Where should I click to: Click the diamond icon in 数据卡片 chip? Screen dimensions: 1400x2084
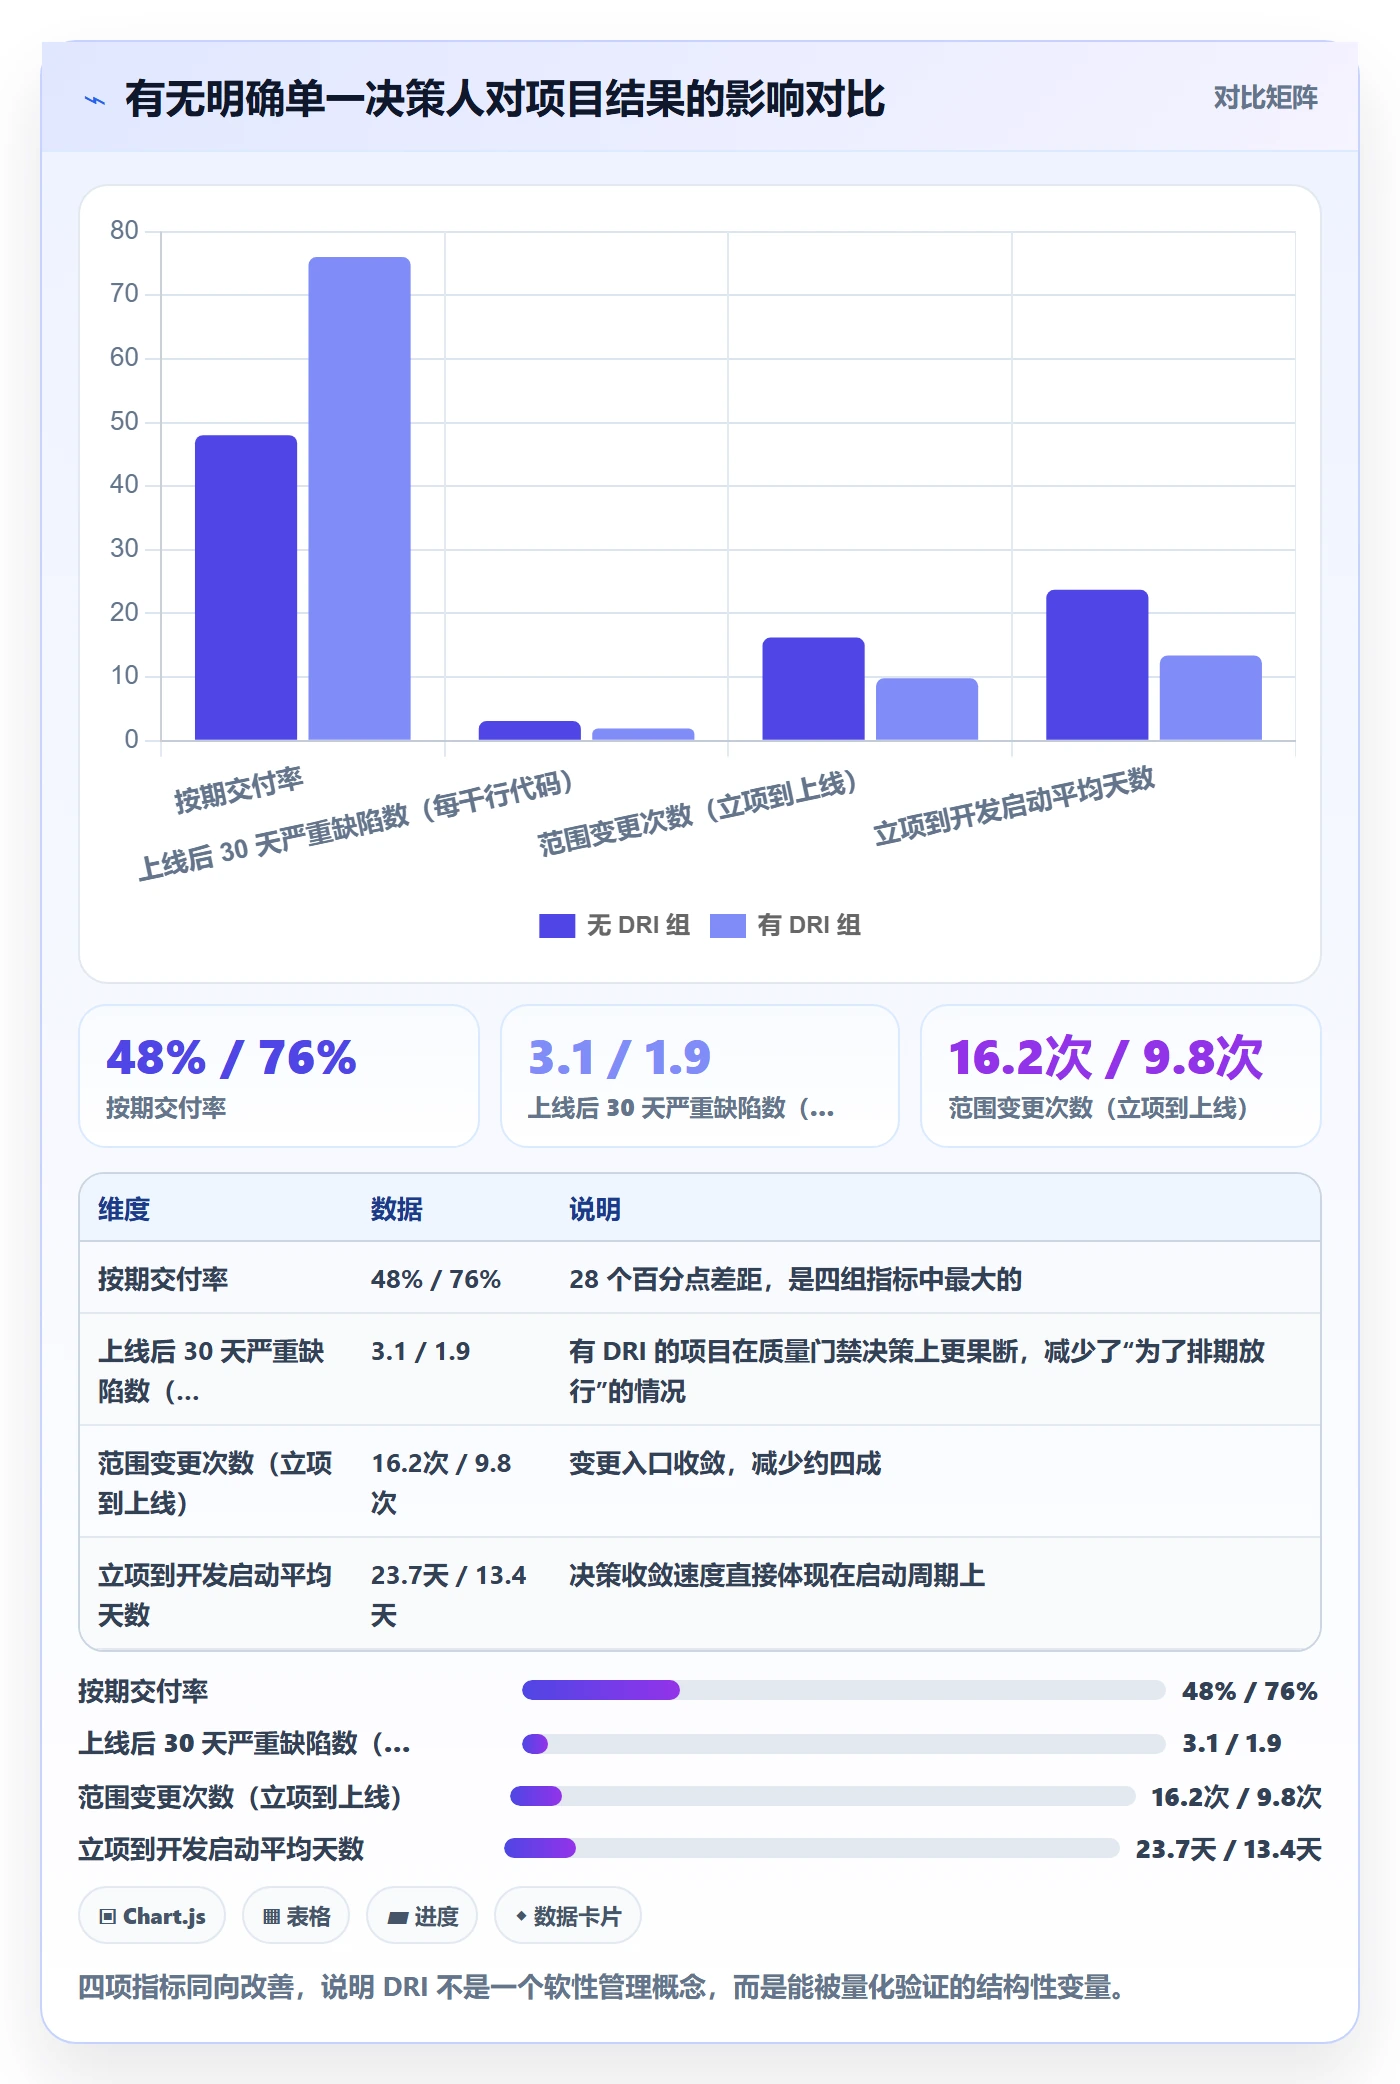click(521, 1917)
